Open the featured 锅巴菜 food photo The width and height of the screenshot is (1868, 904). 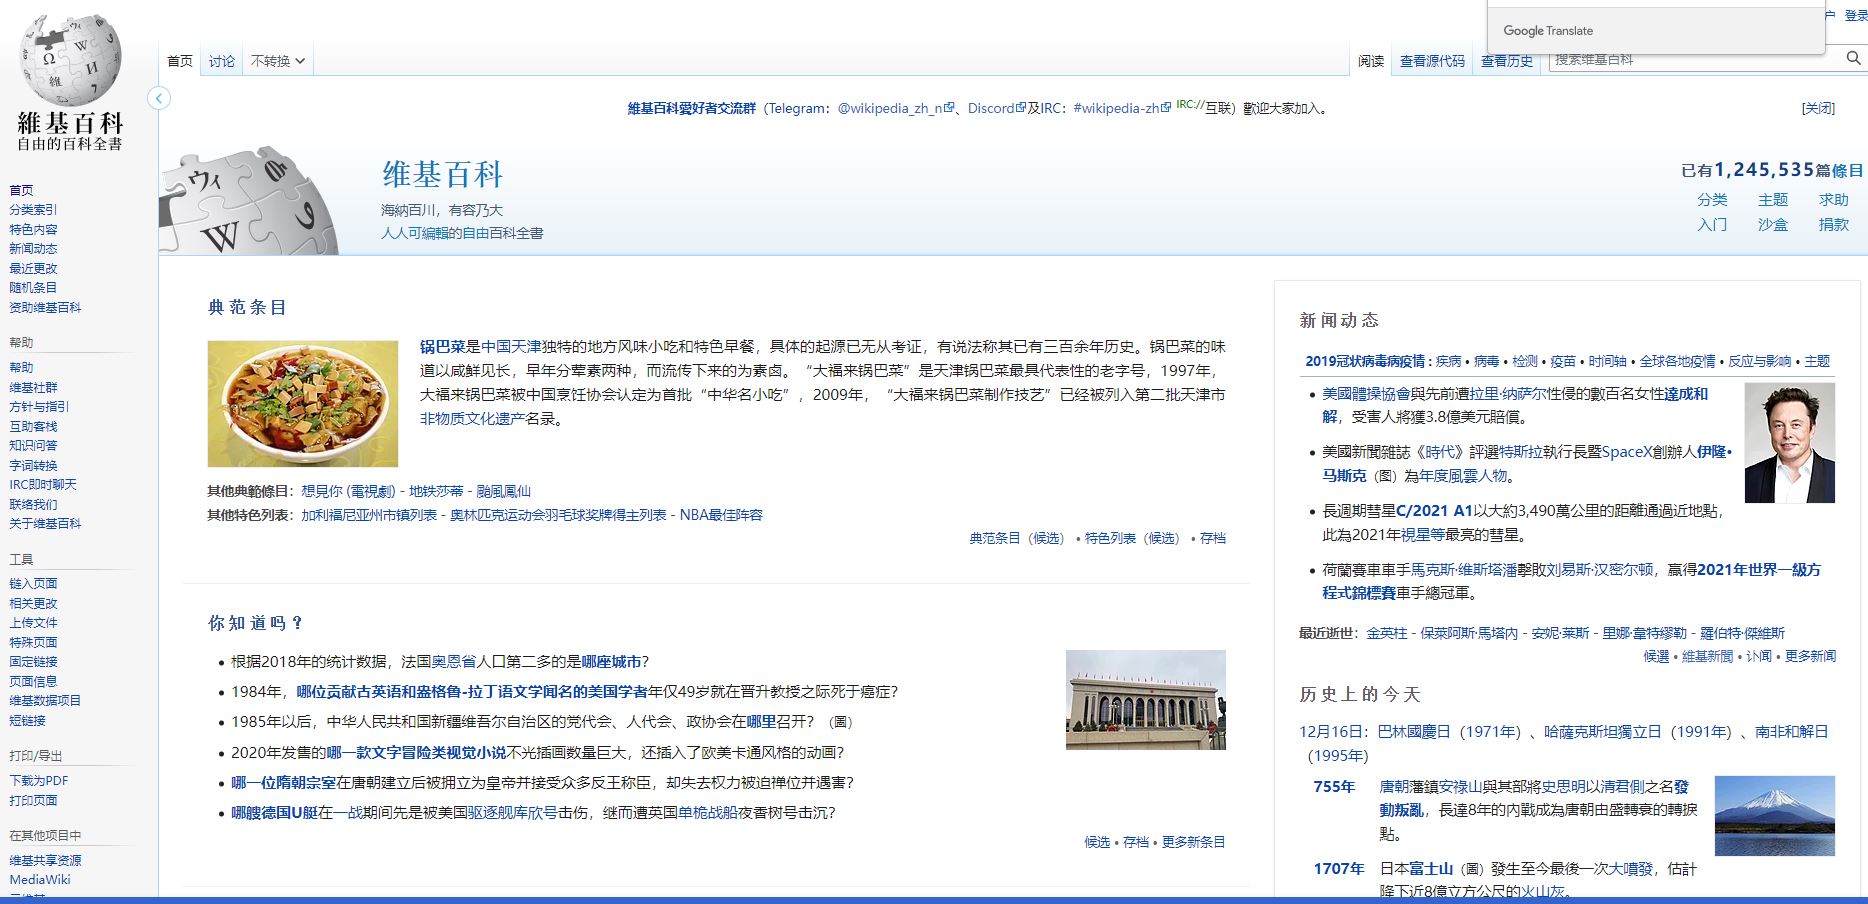click(303, 404)
